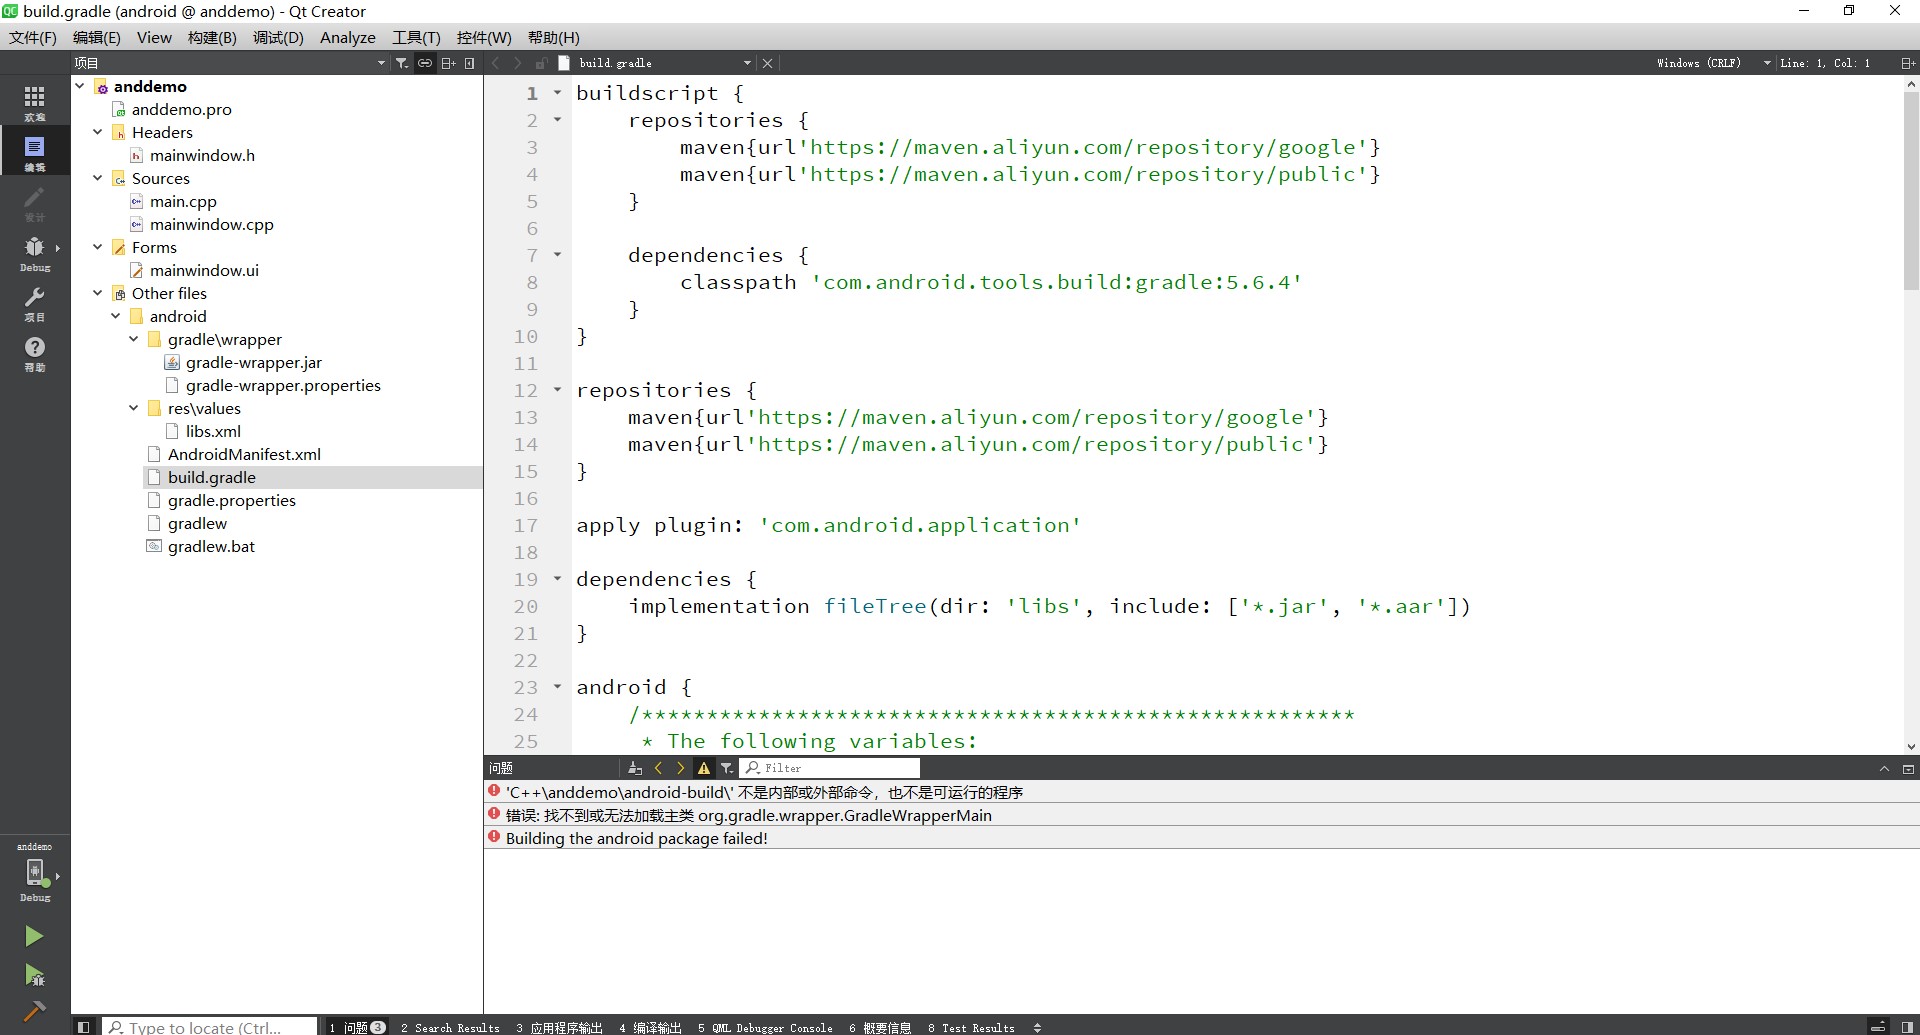Open the Debug mode bug icon
The image size is (1920, 1035).
tap(35, 252)
